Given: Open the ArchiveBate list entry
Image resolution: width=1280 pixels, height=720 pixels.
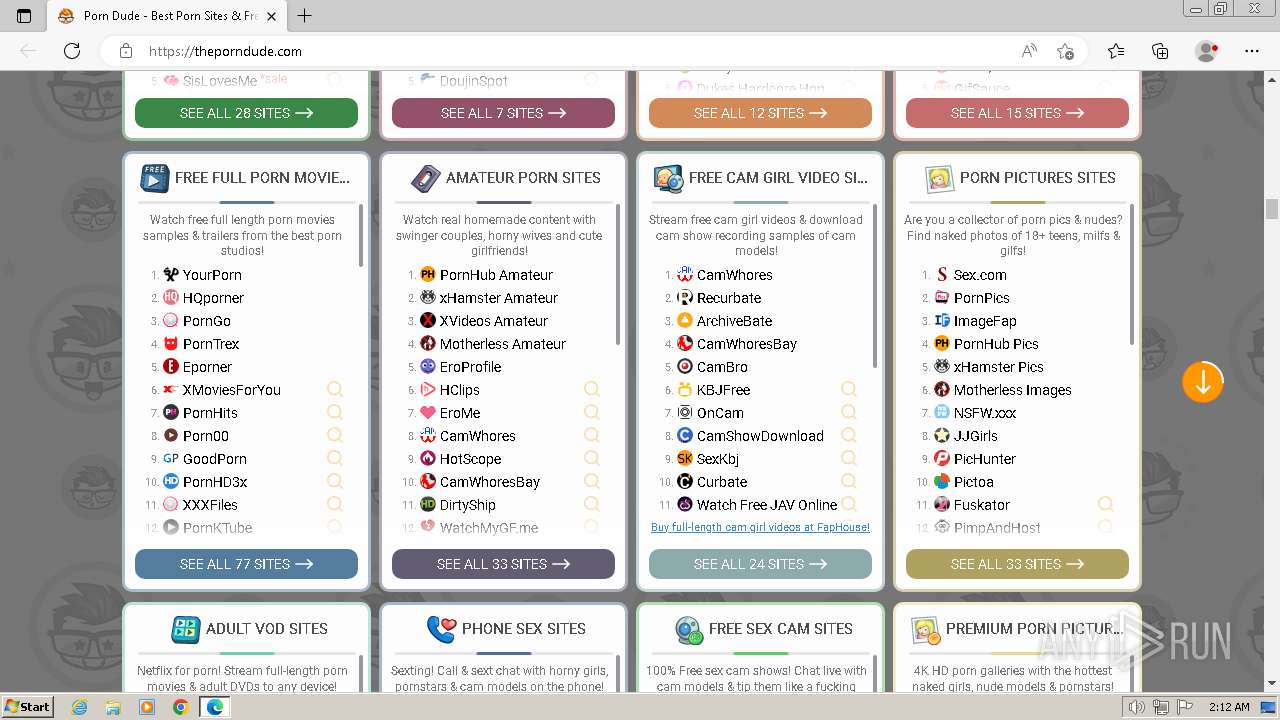Looking at the screenshot, I should (x=734, y=321).
